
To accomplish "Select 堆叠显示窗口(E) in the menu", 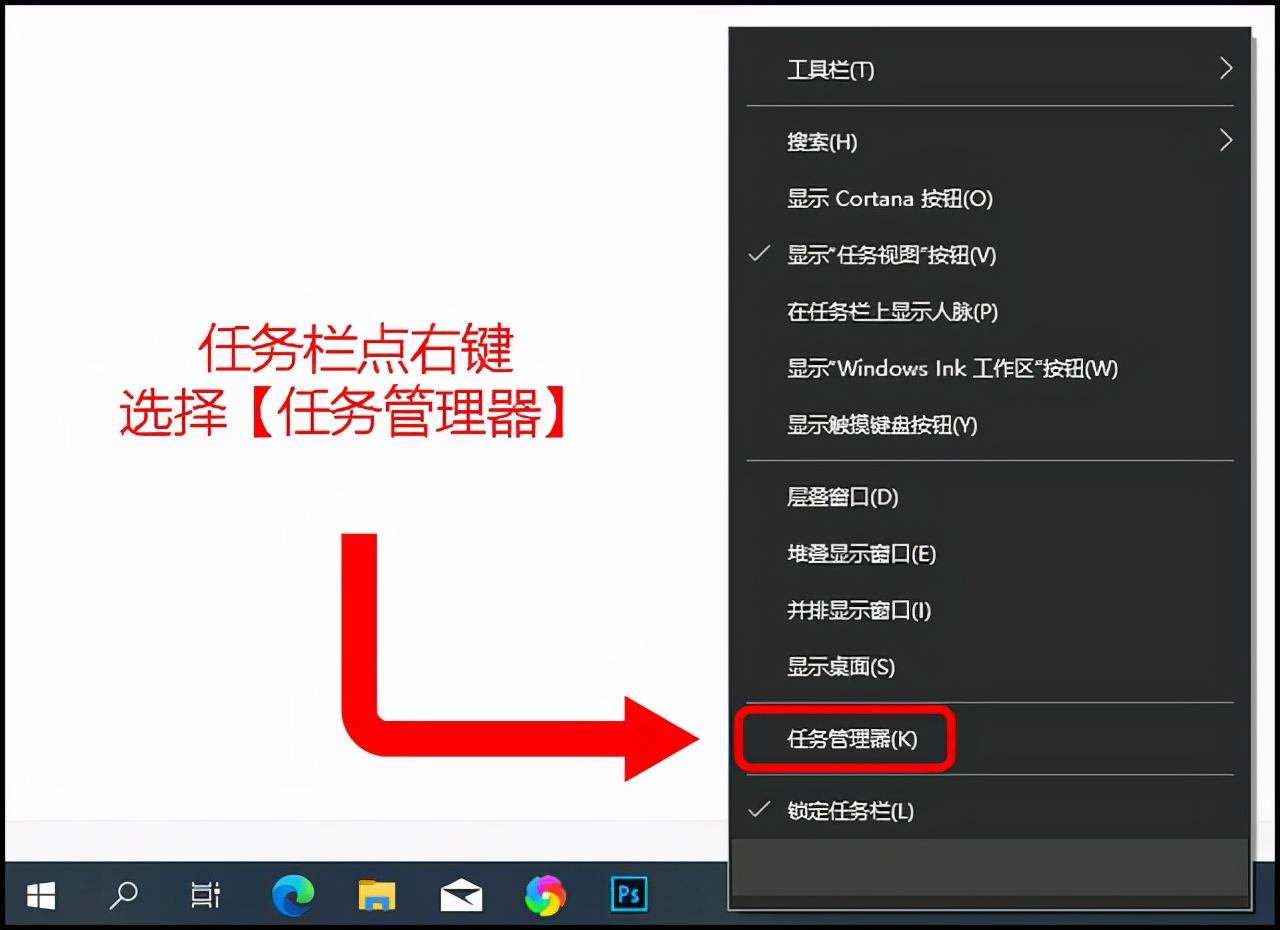I will (x=861, y=554).
